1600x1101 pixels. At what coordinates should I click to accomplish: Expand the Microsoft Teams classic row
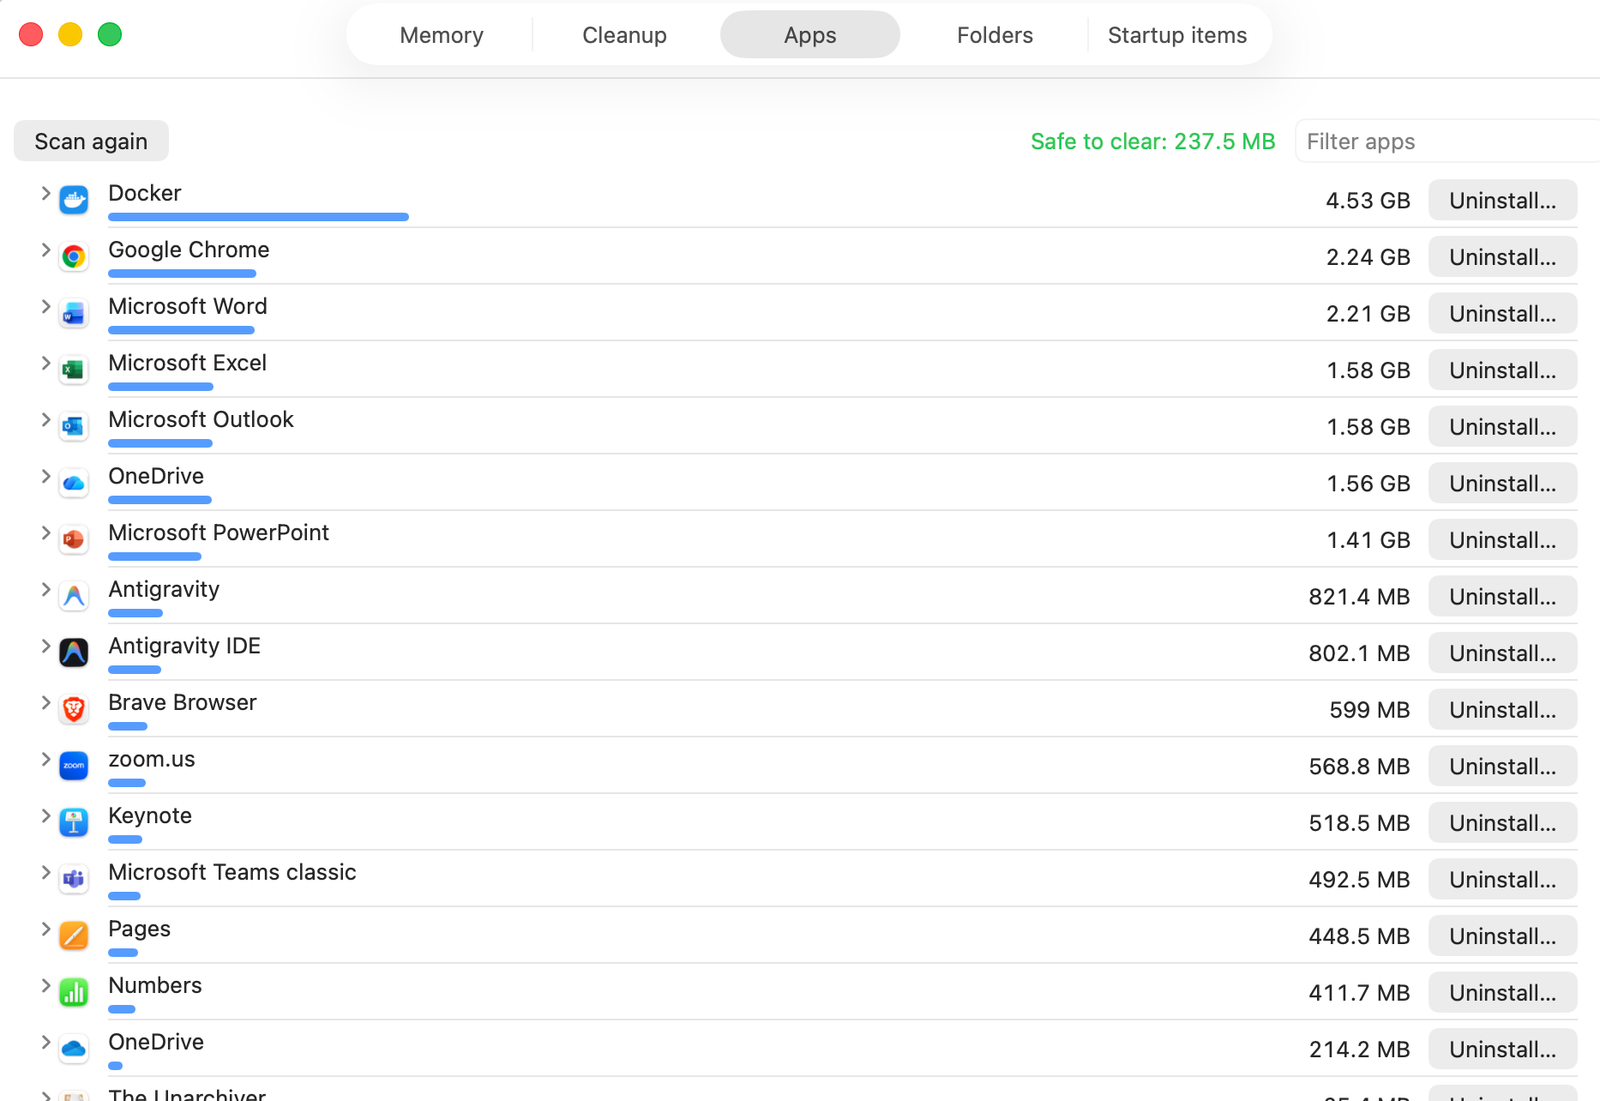pos(45,872)
